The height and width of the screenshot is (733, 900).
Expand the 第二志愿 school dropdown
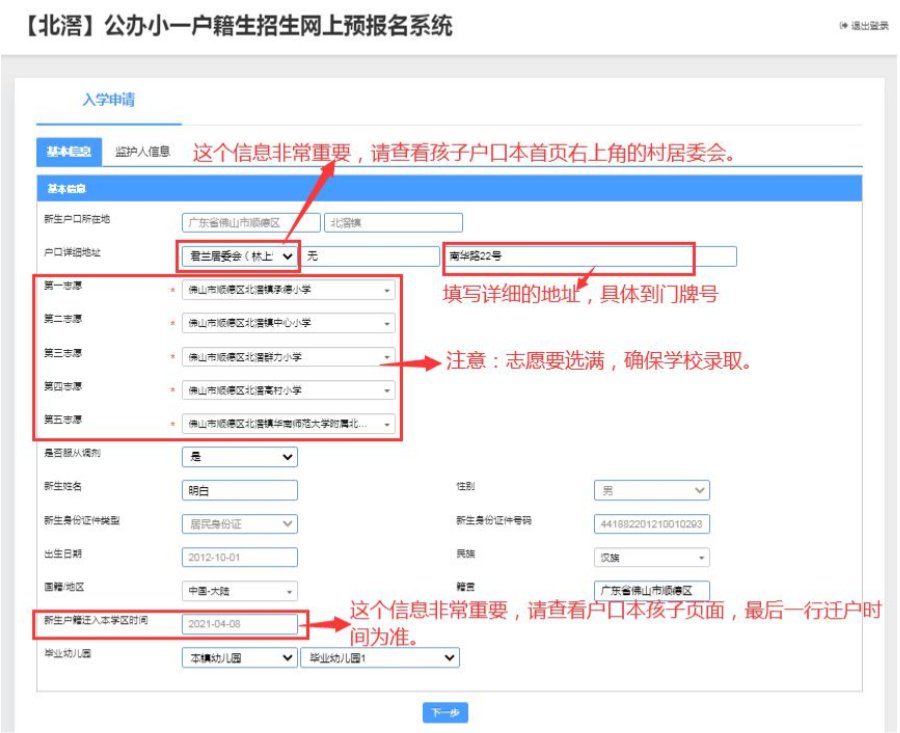(x=288, y=324)
